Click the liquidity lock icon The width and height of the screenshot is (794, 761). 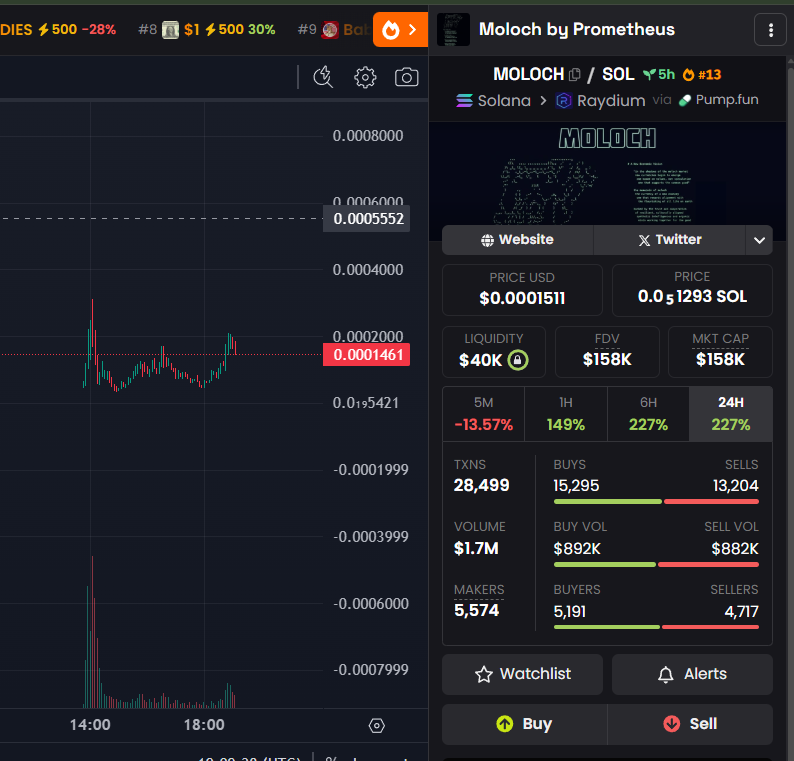[x=518, y=360]
